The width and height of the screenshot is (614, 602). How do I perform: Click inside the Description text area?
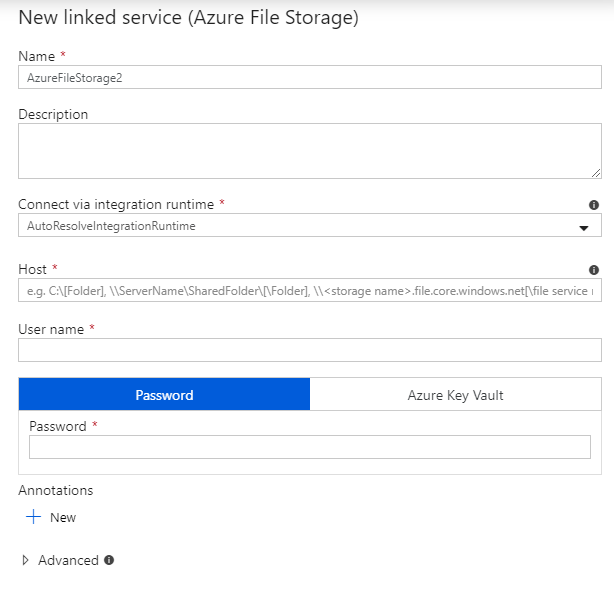coord(310,151)
